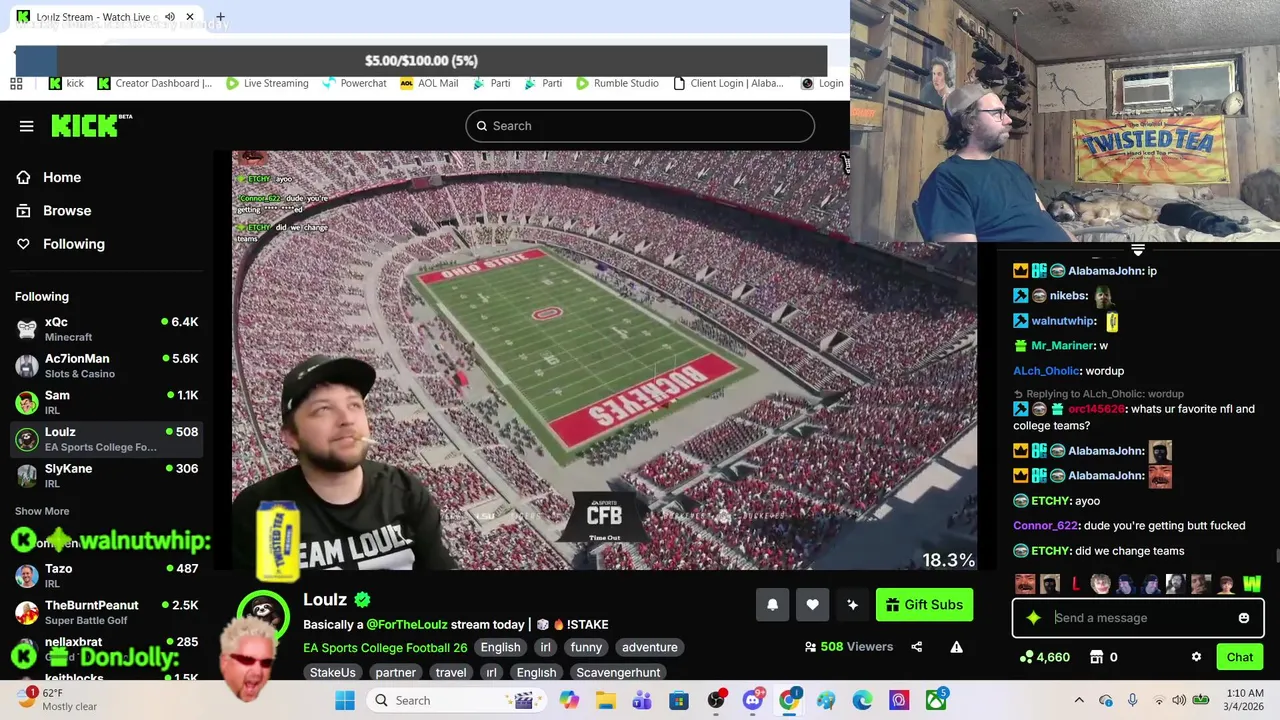Click username ALch_Oholic in chat

tap(1047, 371)
